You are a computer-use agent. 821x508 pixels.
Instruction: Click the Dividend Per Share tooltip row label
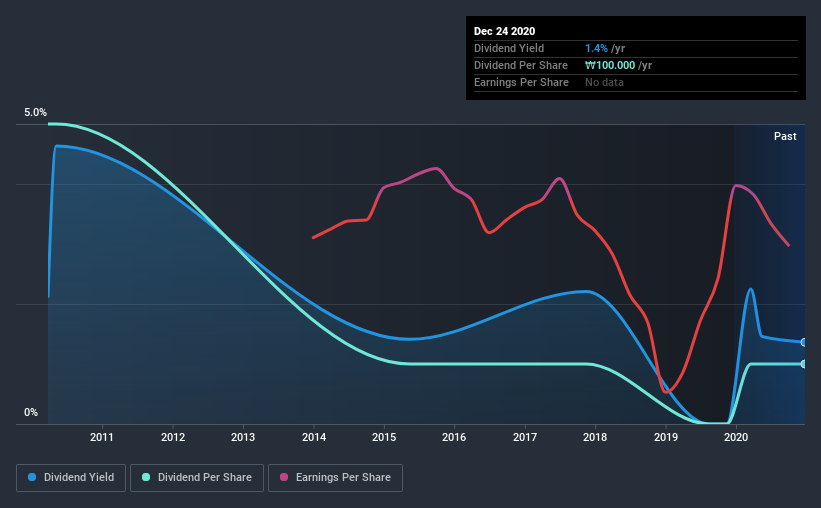tap(520, 65)
